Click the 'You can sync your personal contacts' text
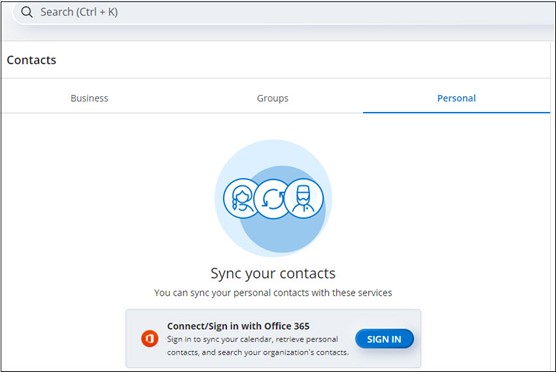 tap(273, 293)
